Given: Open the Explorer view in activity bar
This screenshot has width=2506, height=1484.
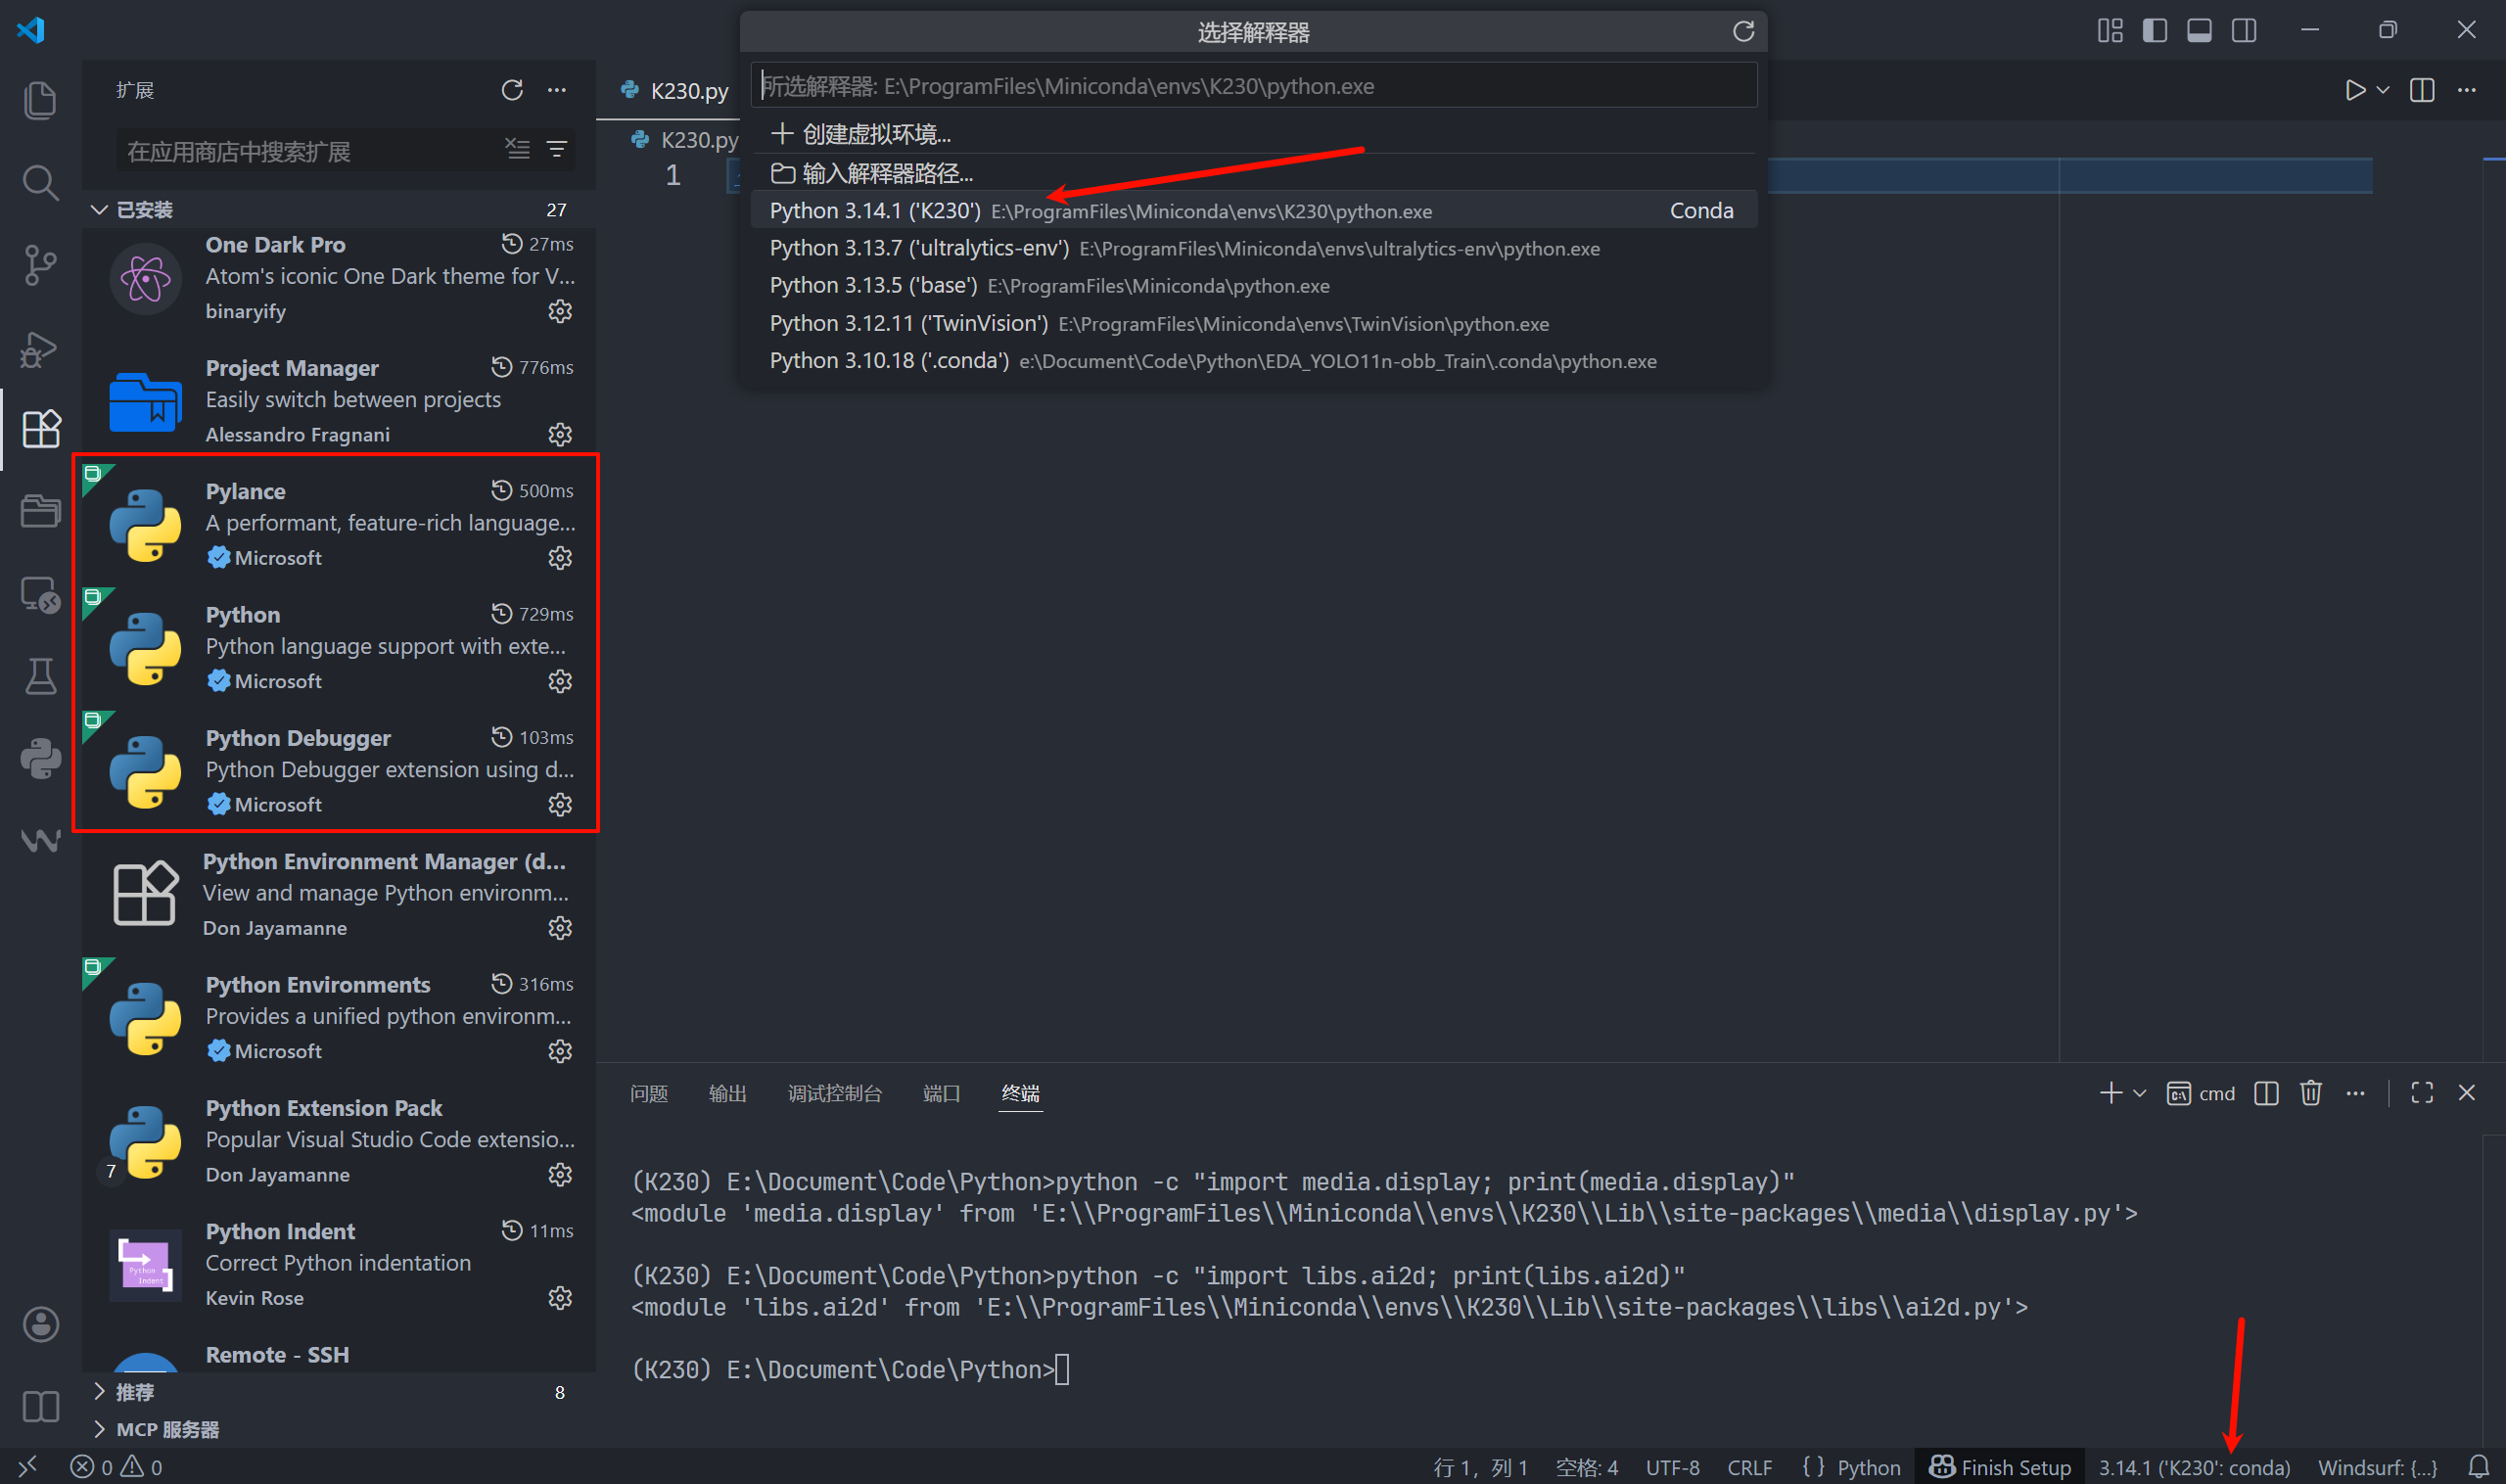Looking at the screenshot, I should pos(40,100).
